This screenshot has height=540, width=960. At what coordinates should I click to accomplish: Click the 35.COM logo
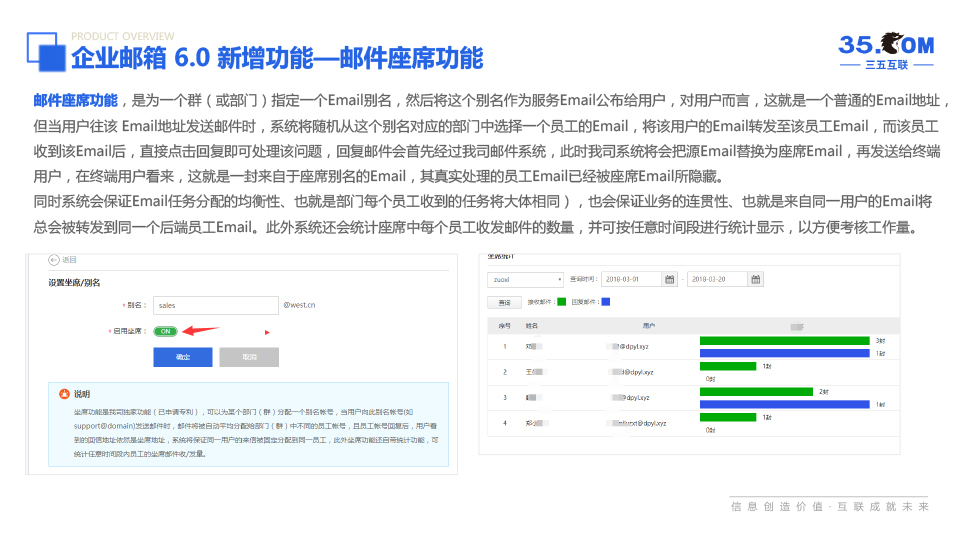885,50
